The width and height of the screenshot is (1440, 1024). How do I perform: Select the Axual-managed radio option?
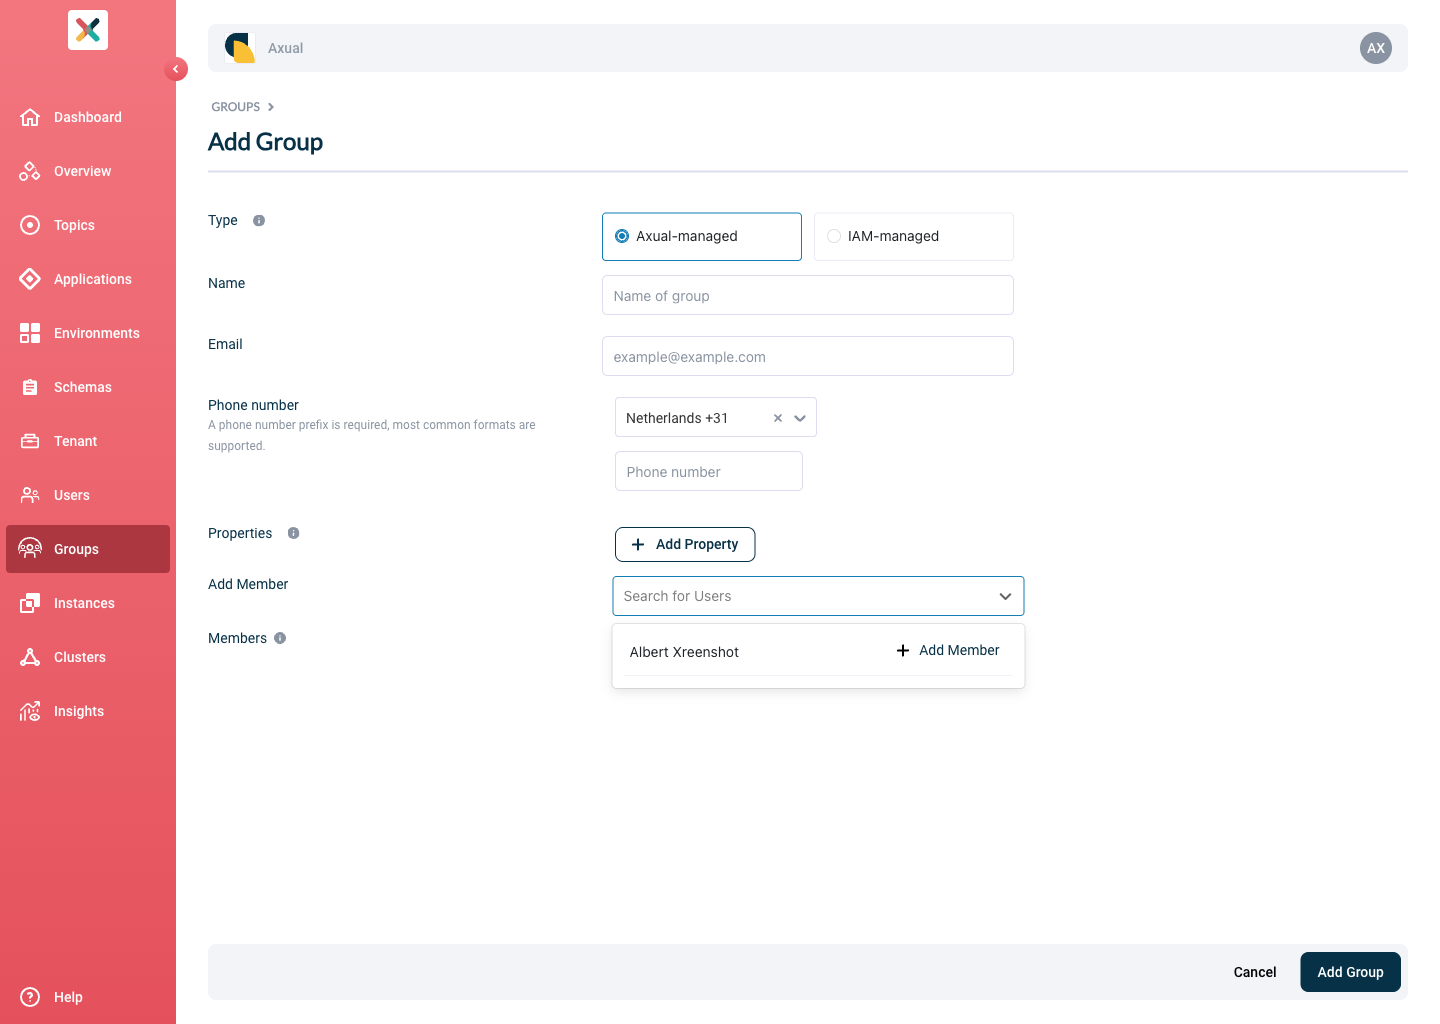pos(702,237)
